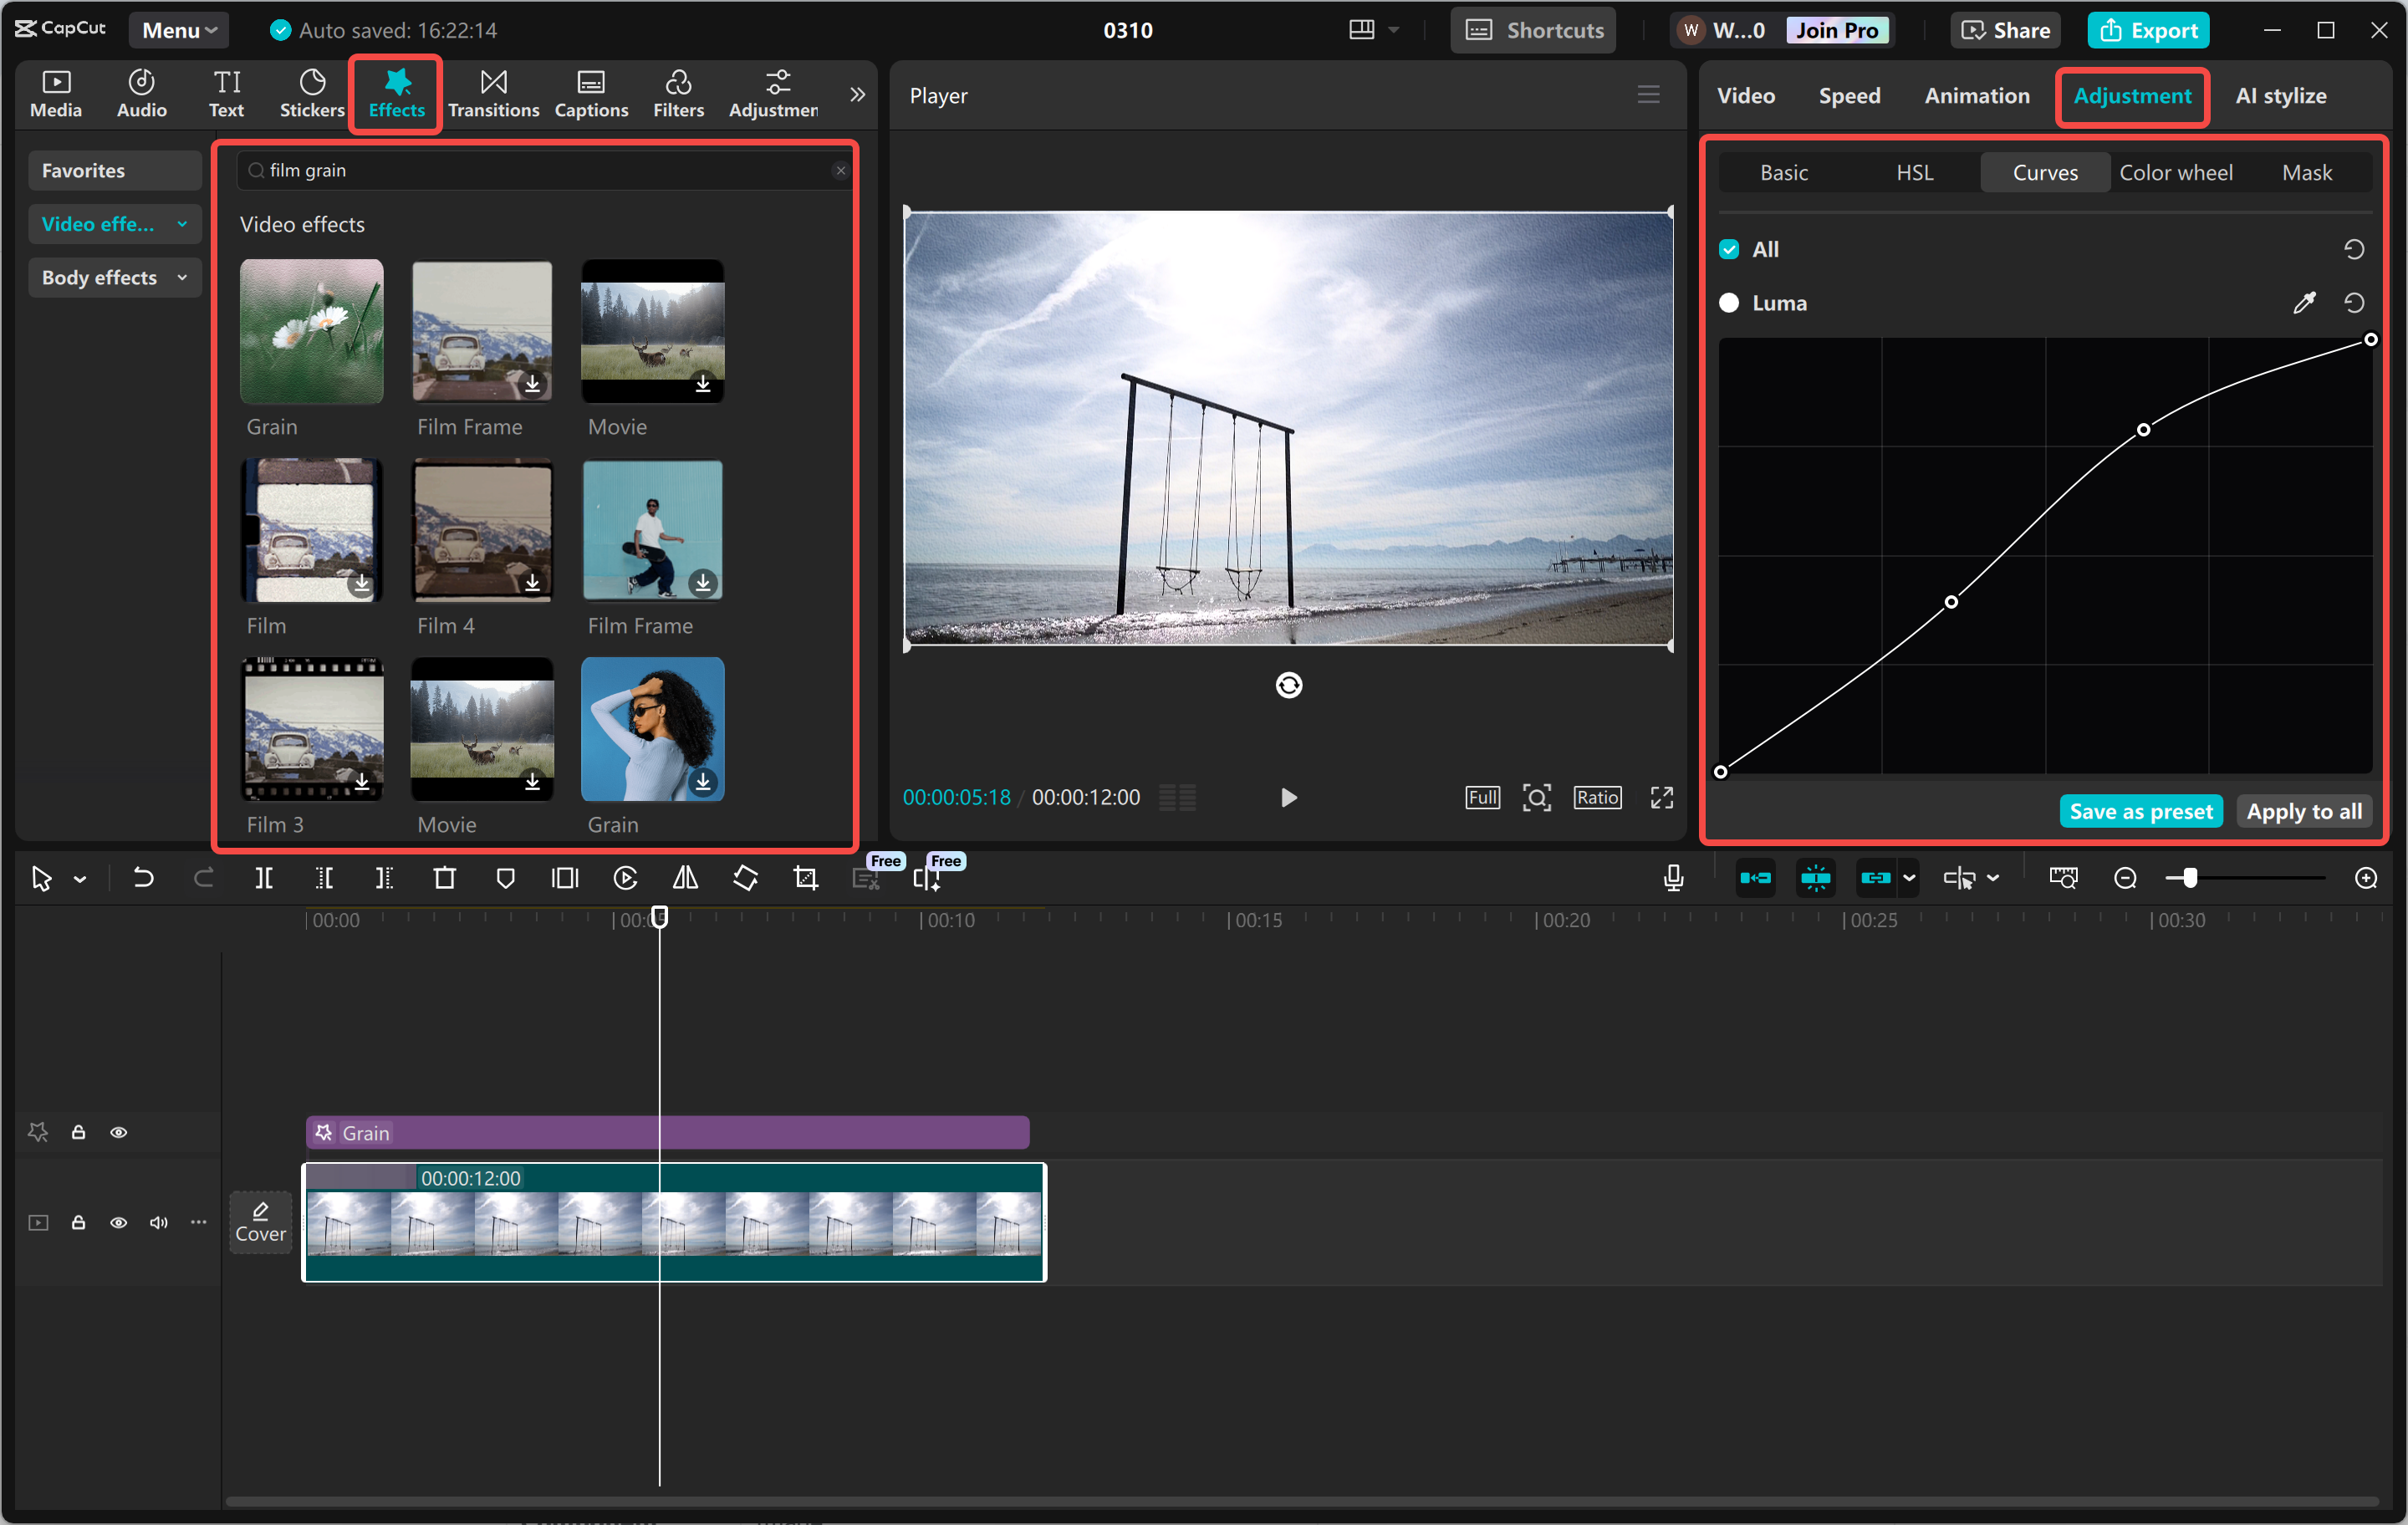Open the Transitions panel

coord(493,93)
